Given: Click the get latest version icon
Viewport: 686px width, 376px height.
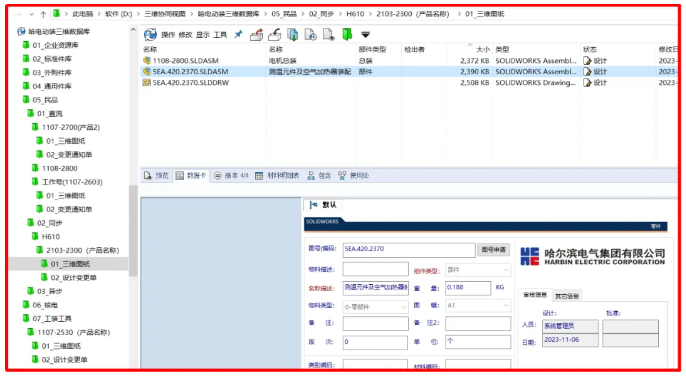Looking at the screenshot, I should click(x=293, y=34).
